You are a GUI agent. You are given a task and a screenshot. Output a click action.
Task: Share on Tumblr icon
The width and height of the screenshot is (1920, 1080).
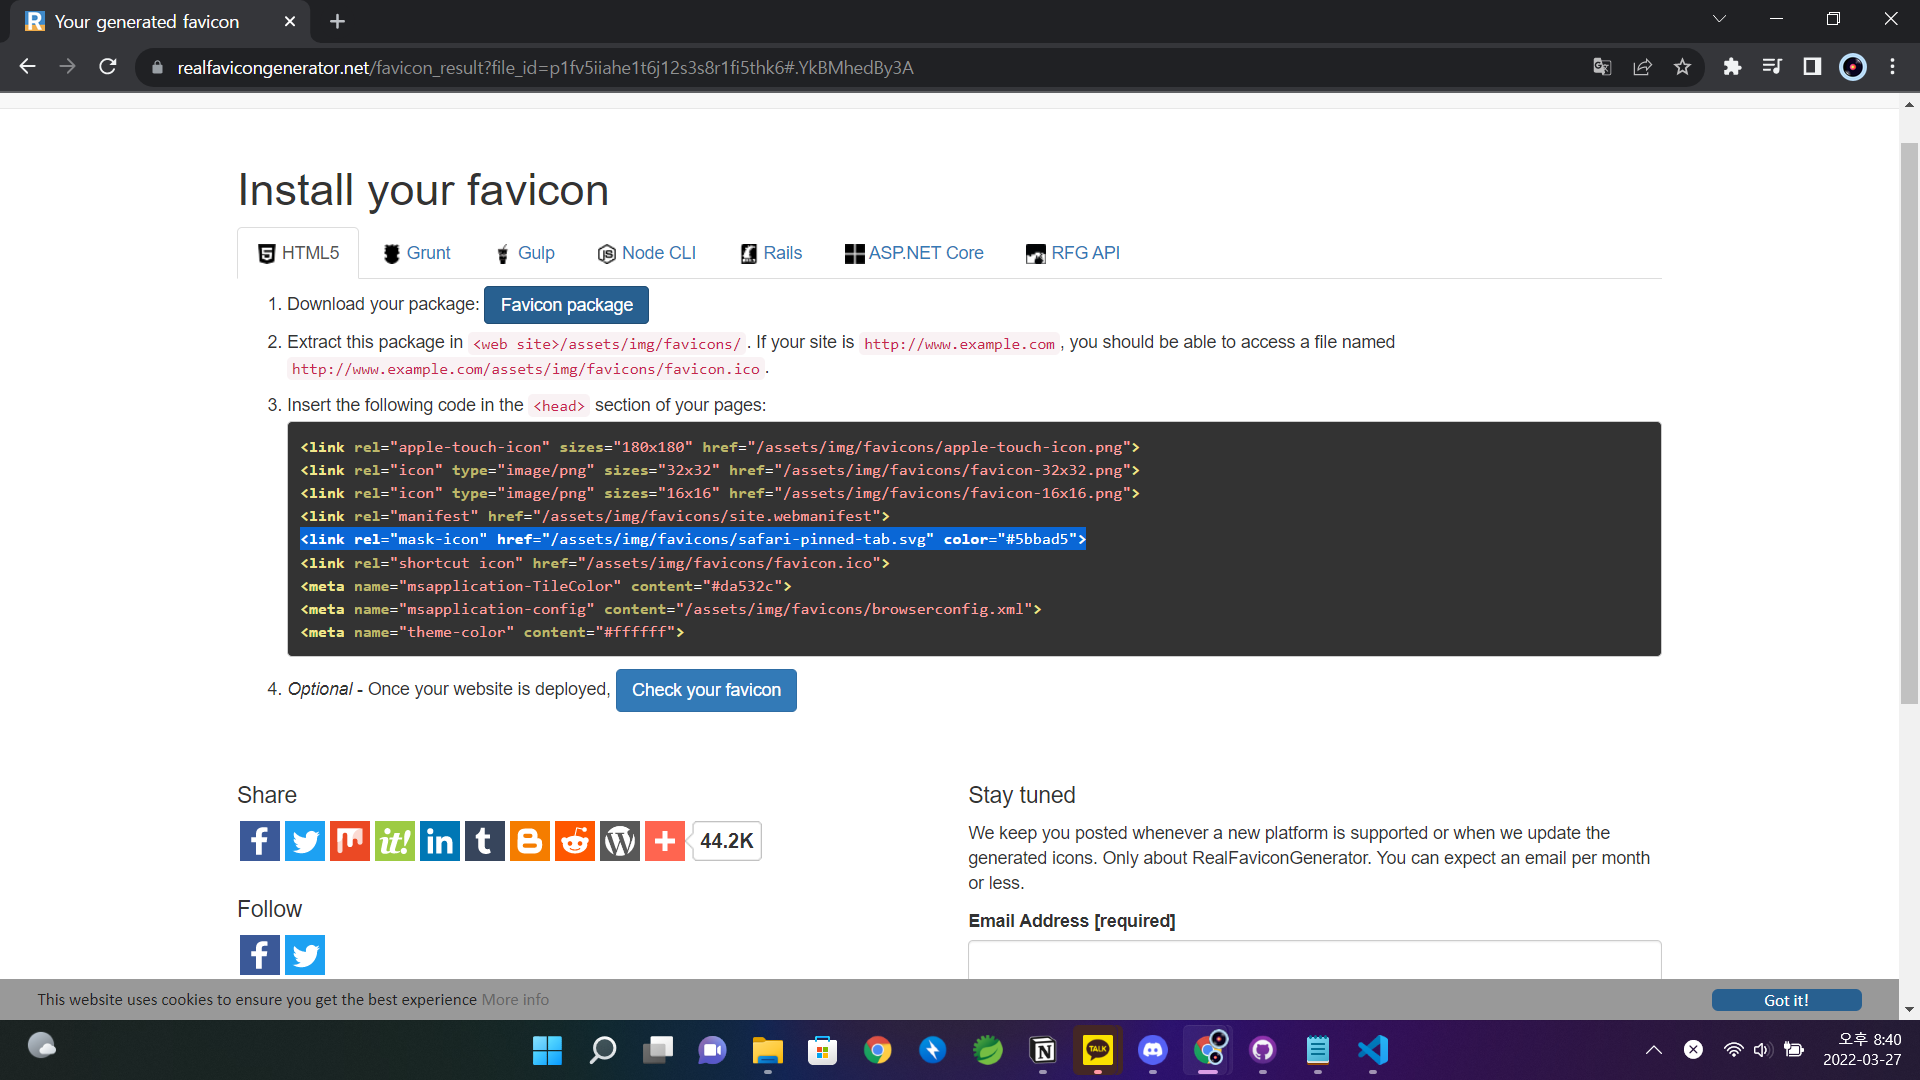485,841
